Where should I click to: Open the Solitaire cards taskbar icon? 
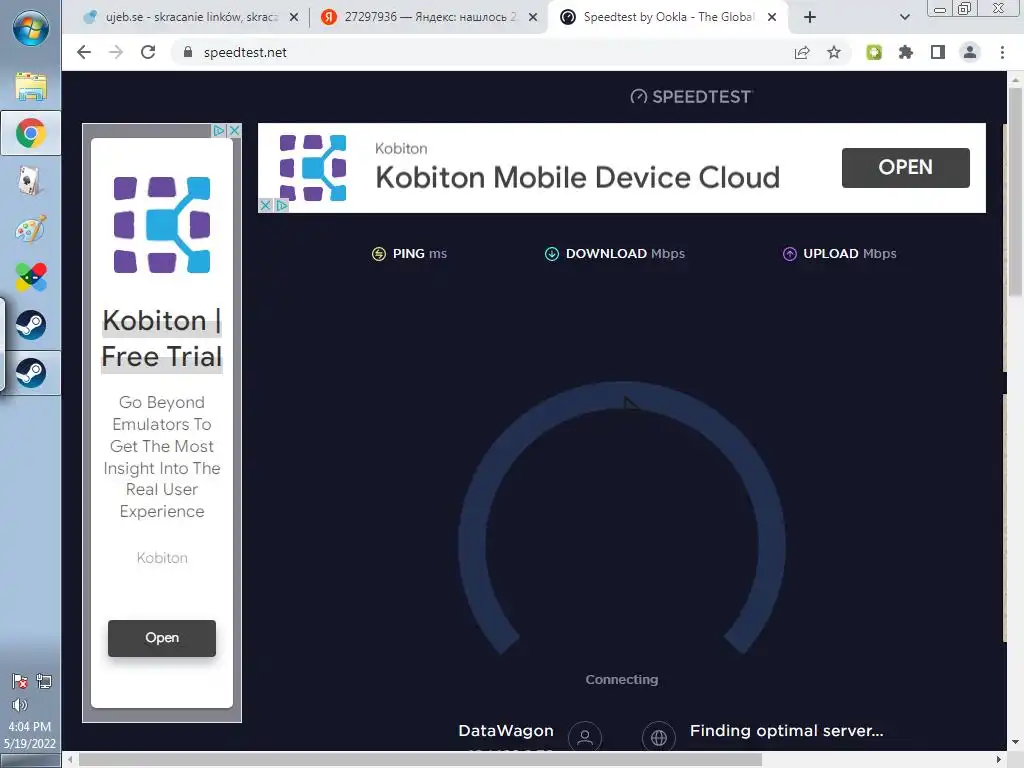(29, 181)
